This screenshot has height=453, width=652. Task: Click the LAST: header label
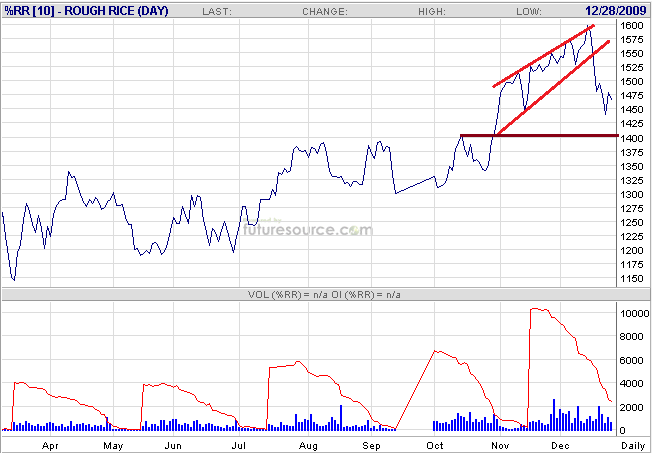216,12
